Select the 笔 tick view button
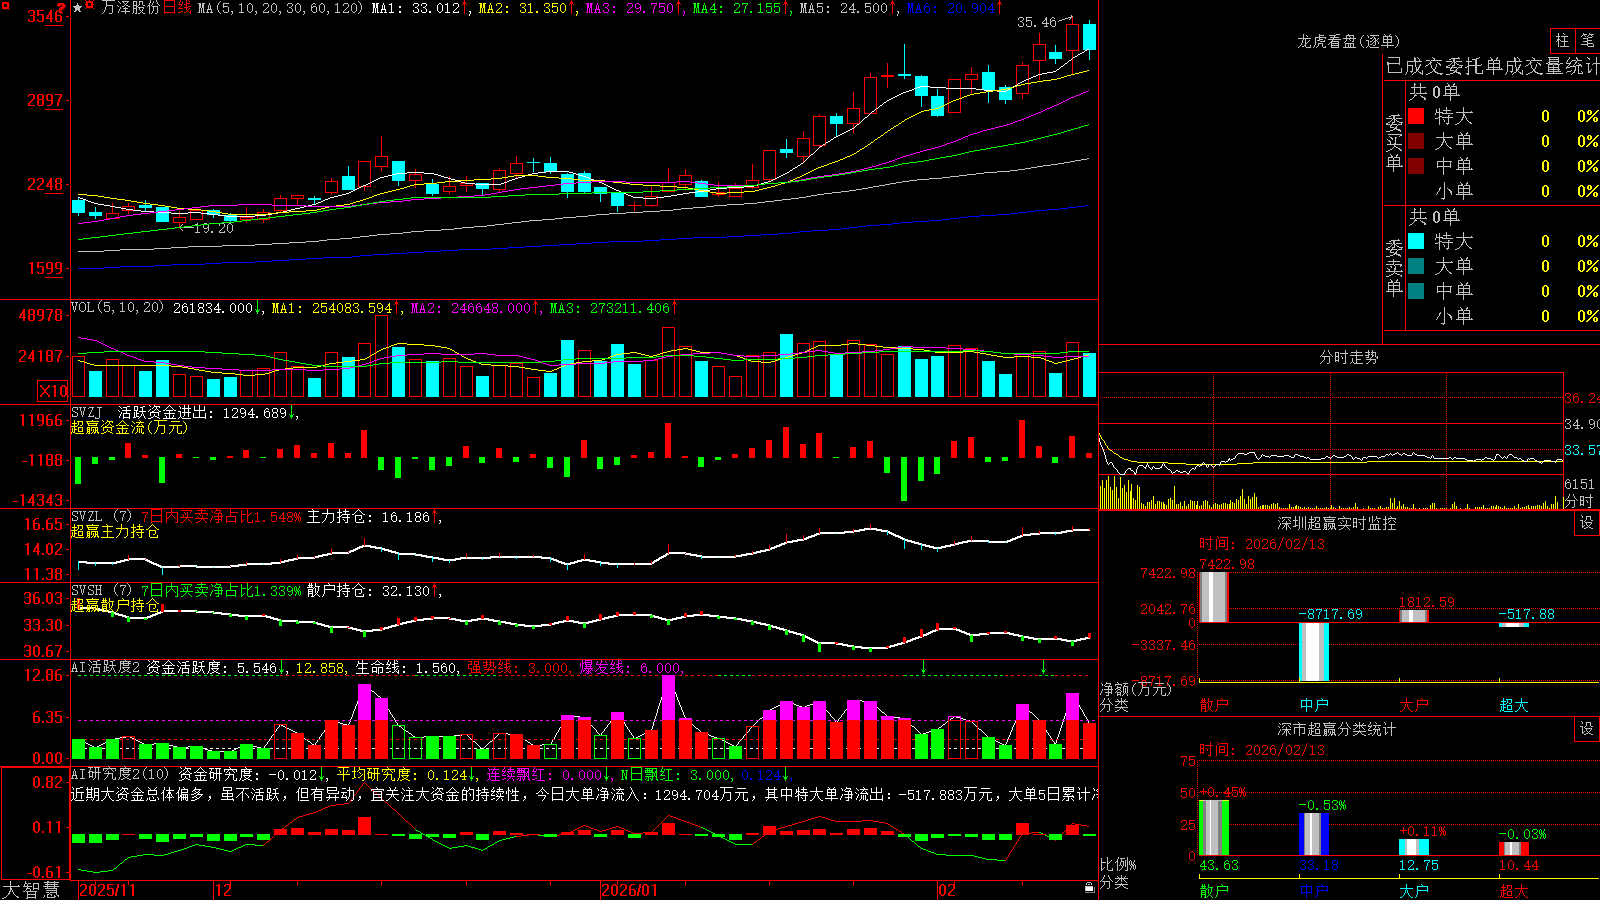Viewport: 1600px width, 900px height. (x=1587, y=40)
